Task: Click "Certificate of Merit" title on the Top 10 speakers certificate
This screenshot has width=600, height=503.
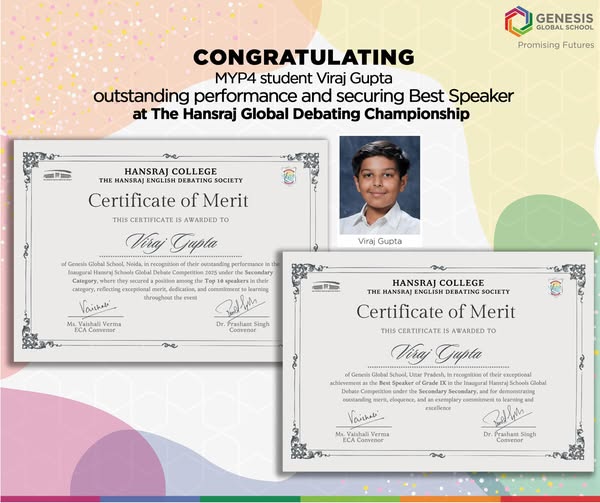Action: point(169,200)
